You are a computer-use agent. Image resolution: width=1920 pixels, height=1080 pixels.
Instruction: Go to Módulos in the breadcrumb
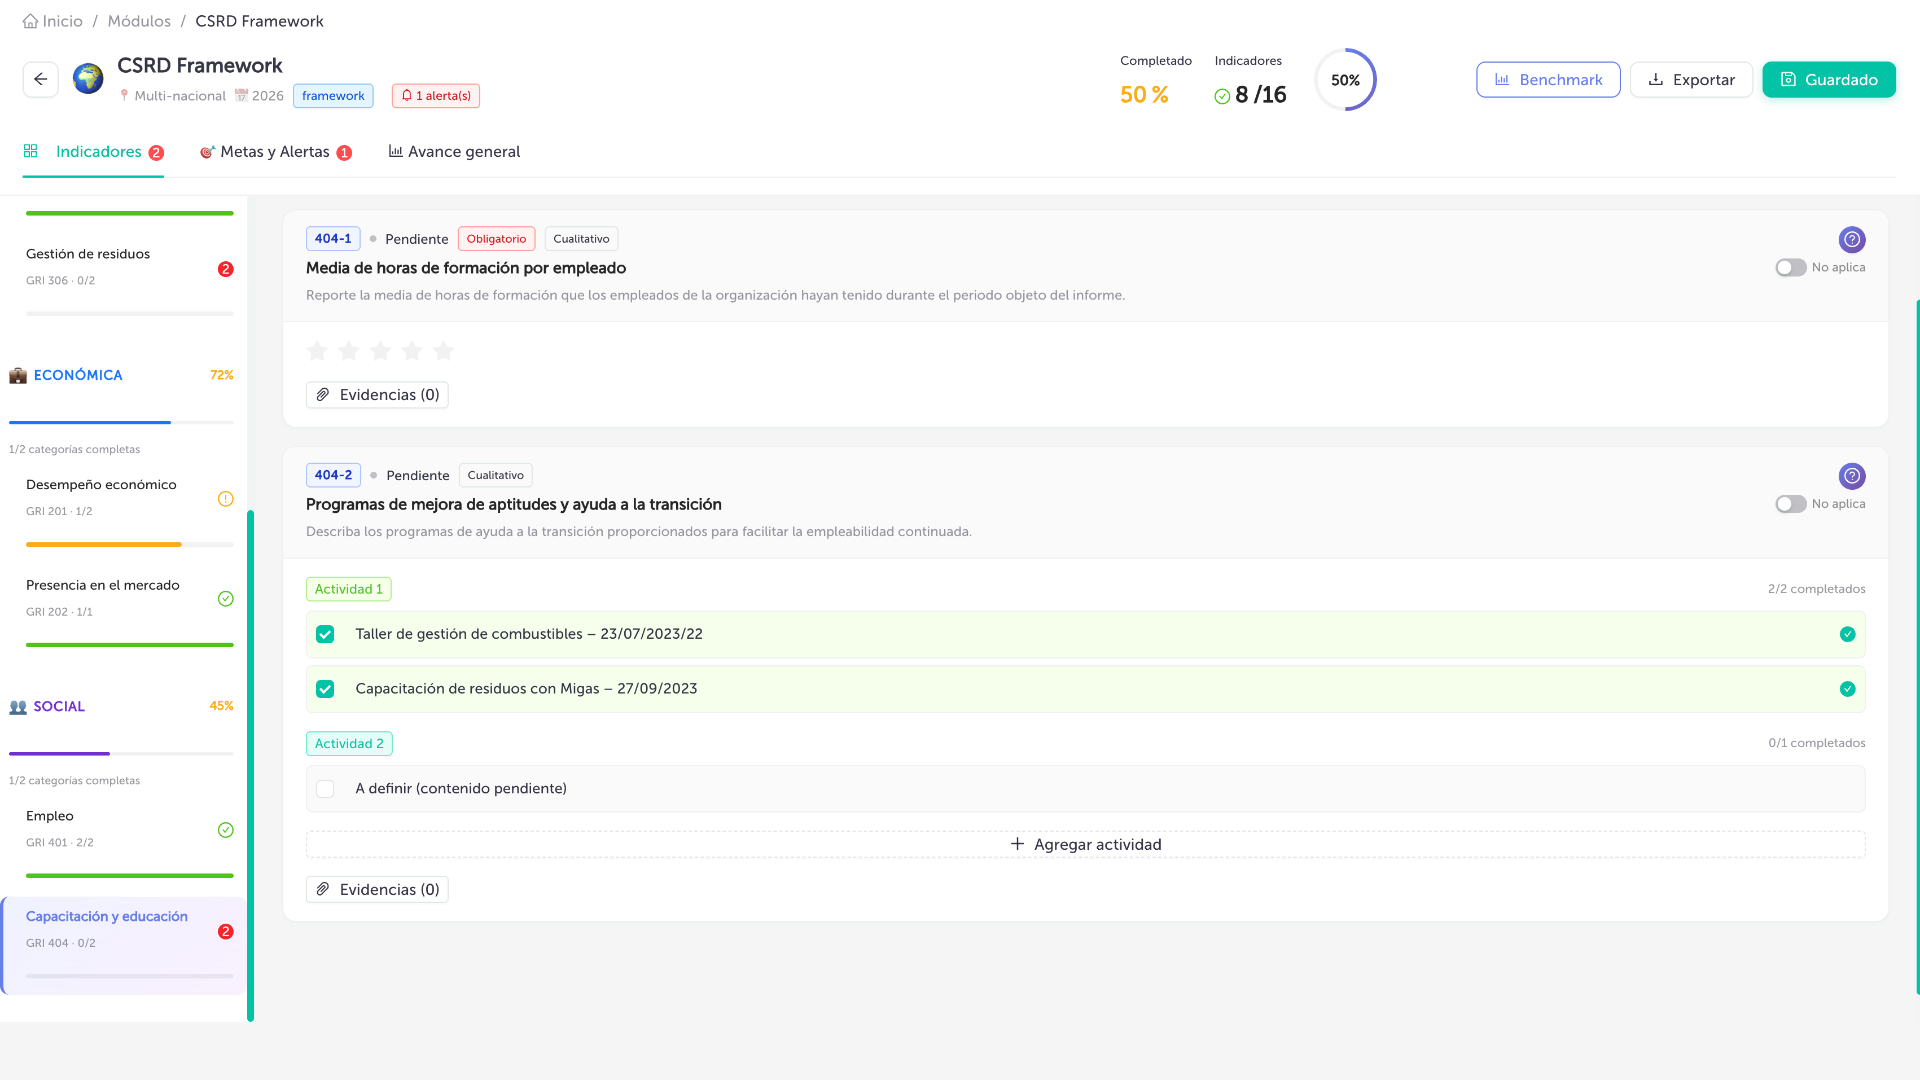139,21
